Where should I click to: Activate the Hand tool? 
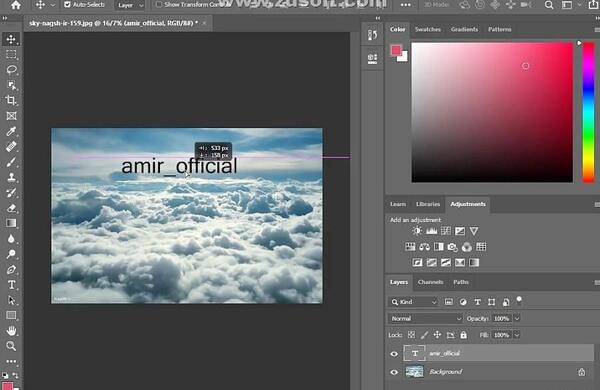[x=11, y=331]
